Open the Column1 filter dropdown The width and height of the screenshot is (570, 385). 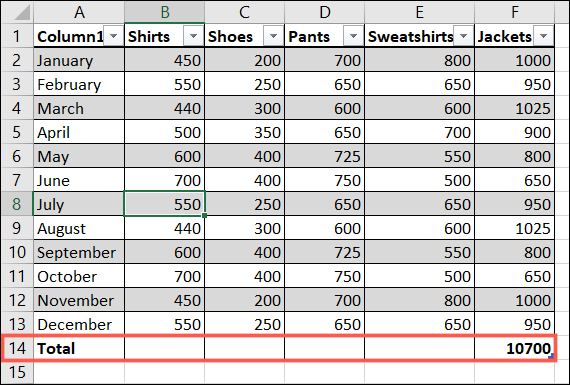(113, 36)
